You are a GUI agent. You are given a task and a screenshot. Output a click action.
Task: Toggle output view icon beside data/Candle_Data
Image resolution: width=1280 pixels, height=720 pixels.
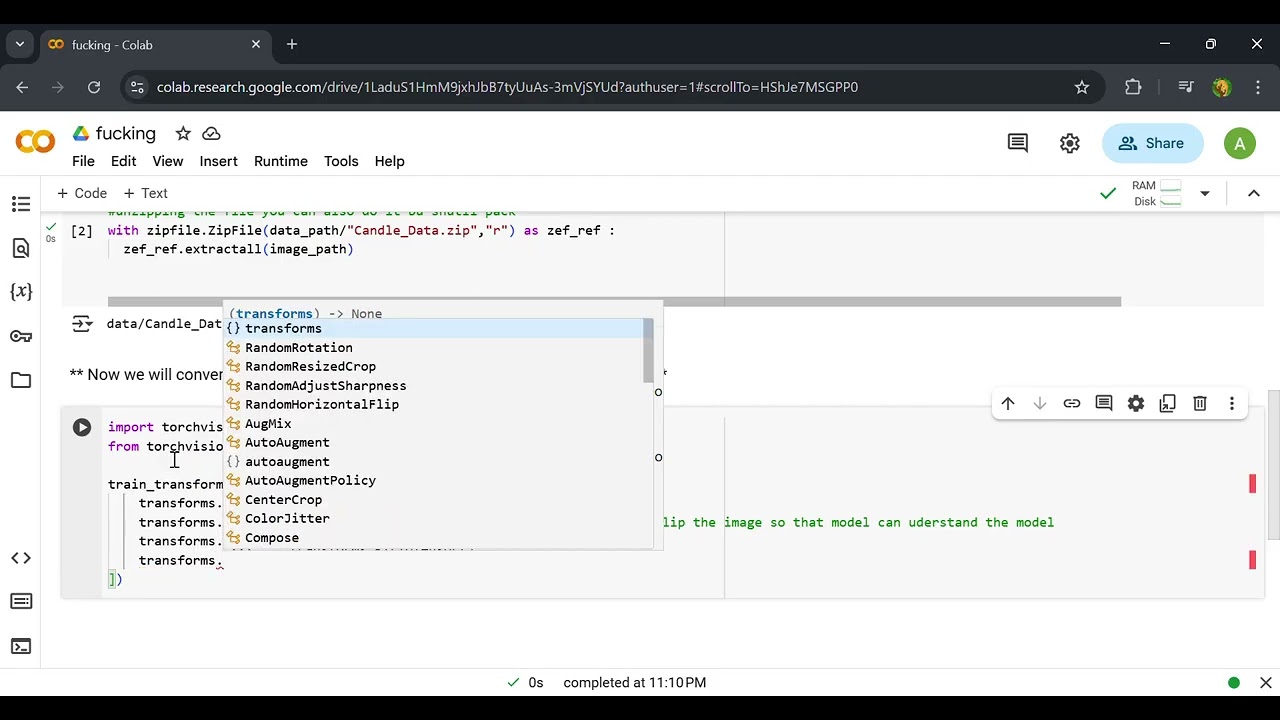click(82, 323)
